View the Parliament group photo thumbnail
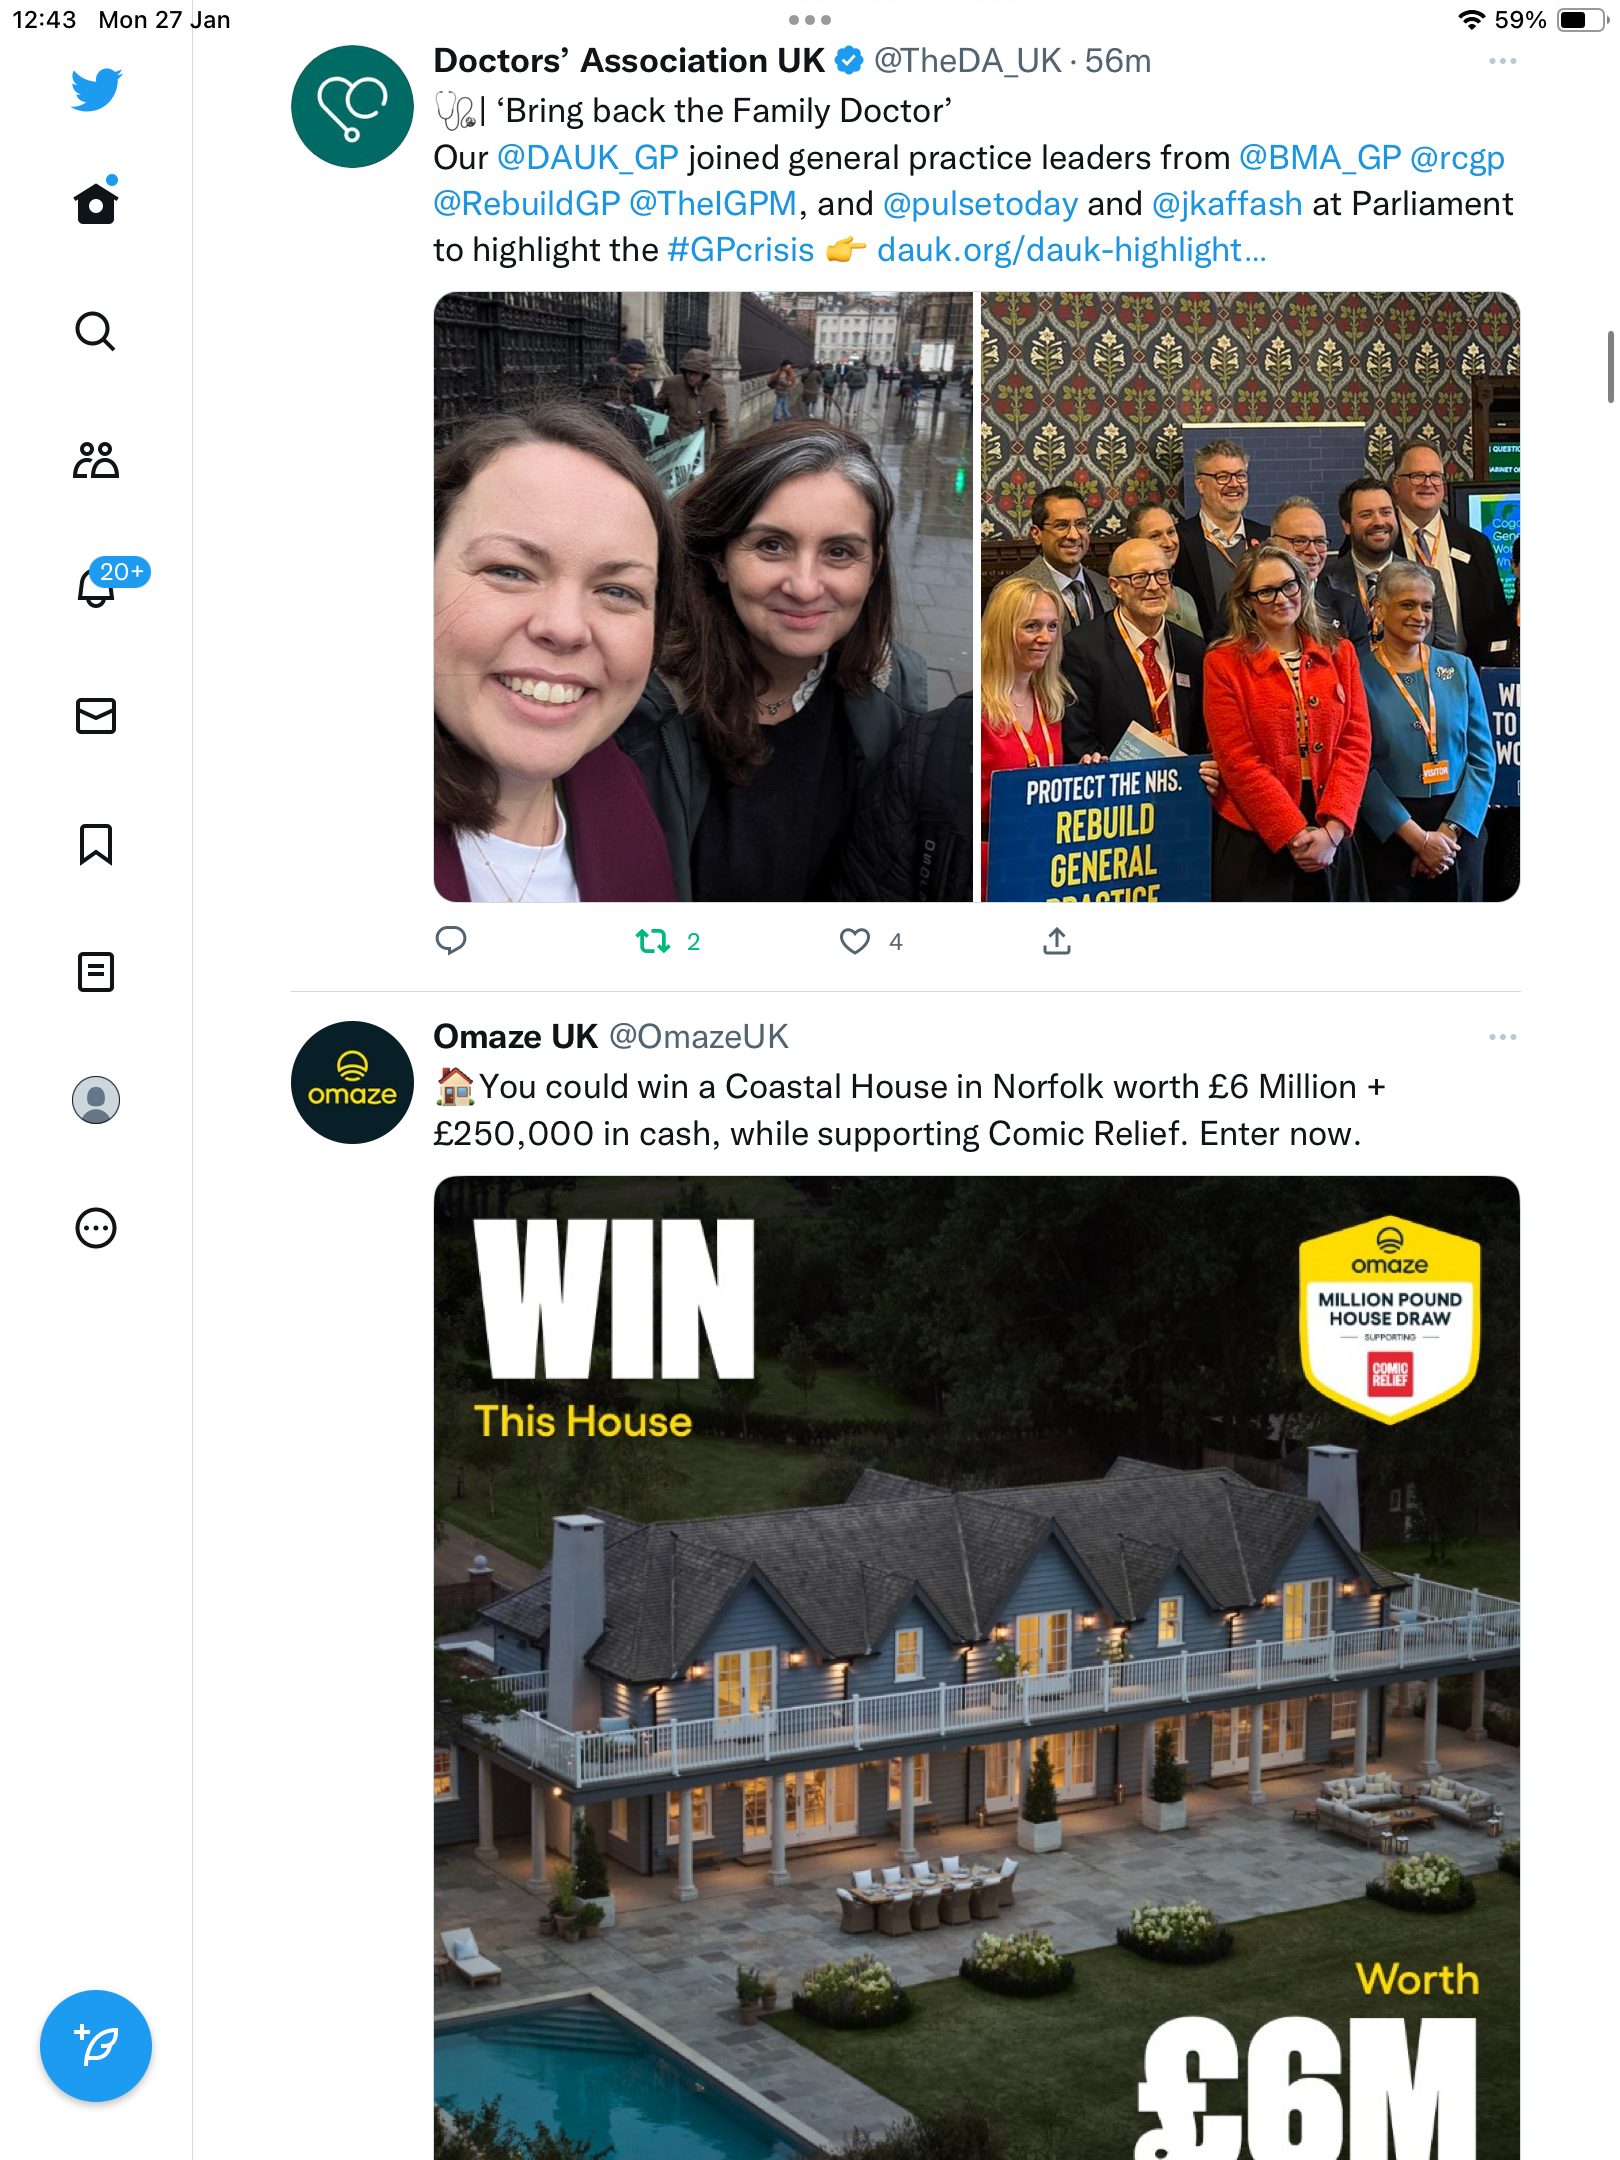 coord(1250,597)
